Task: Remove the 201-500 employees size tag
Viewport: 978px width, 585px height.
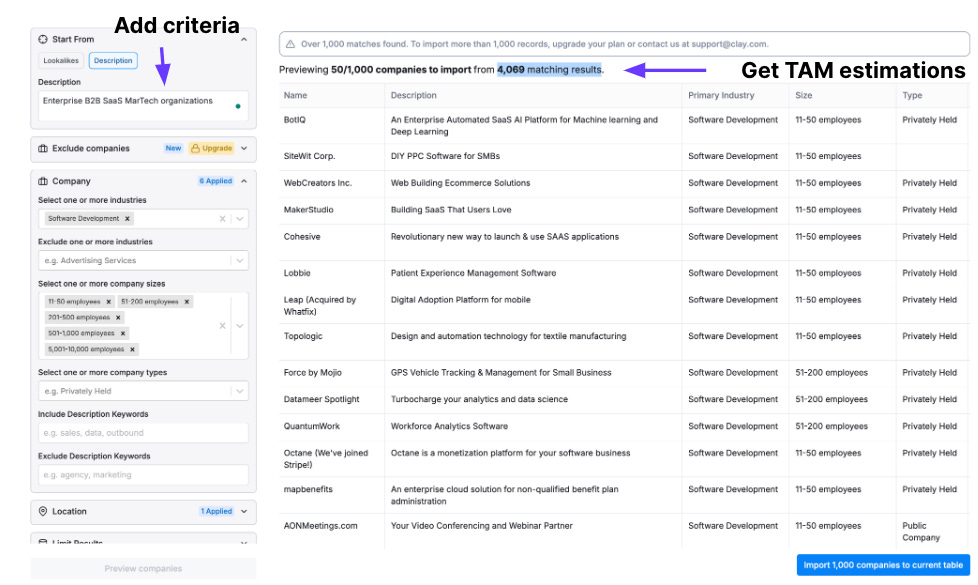Action: (x=118, y=318)
